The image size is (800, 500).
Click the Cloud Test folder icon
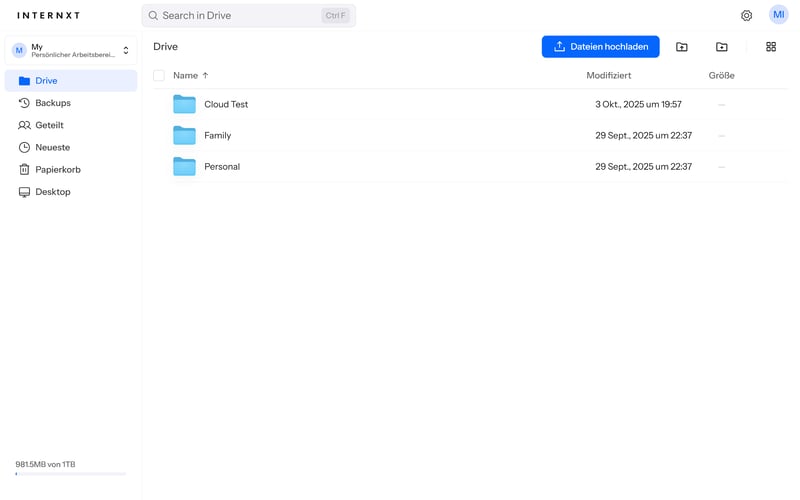[x=184, y=104]
